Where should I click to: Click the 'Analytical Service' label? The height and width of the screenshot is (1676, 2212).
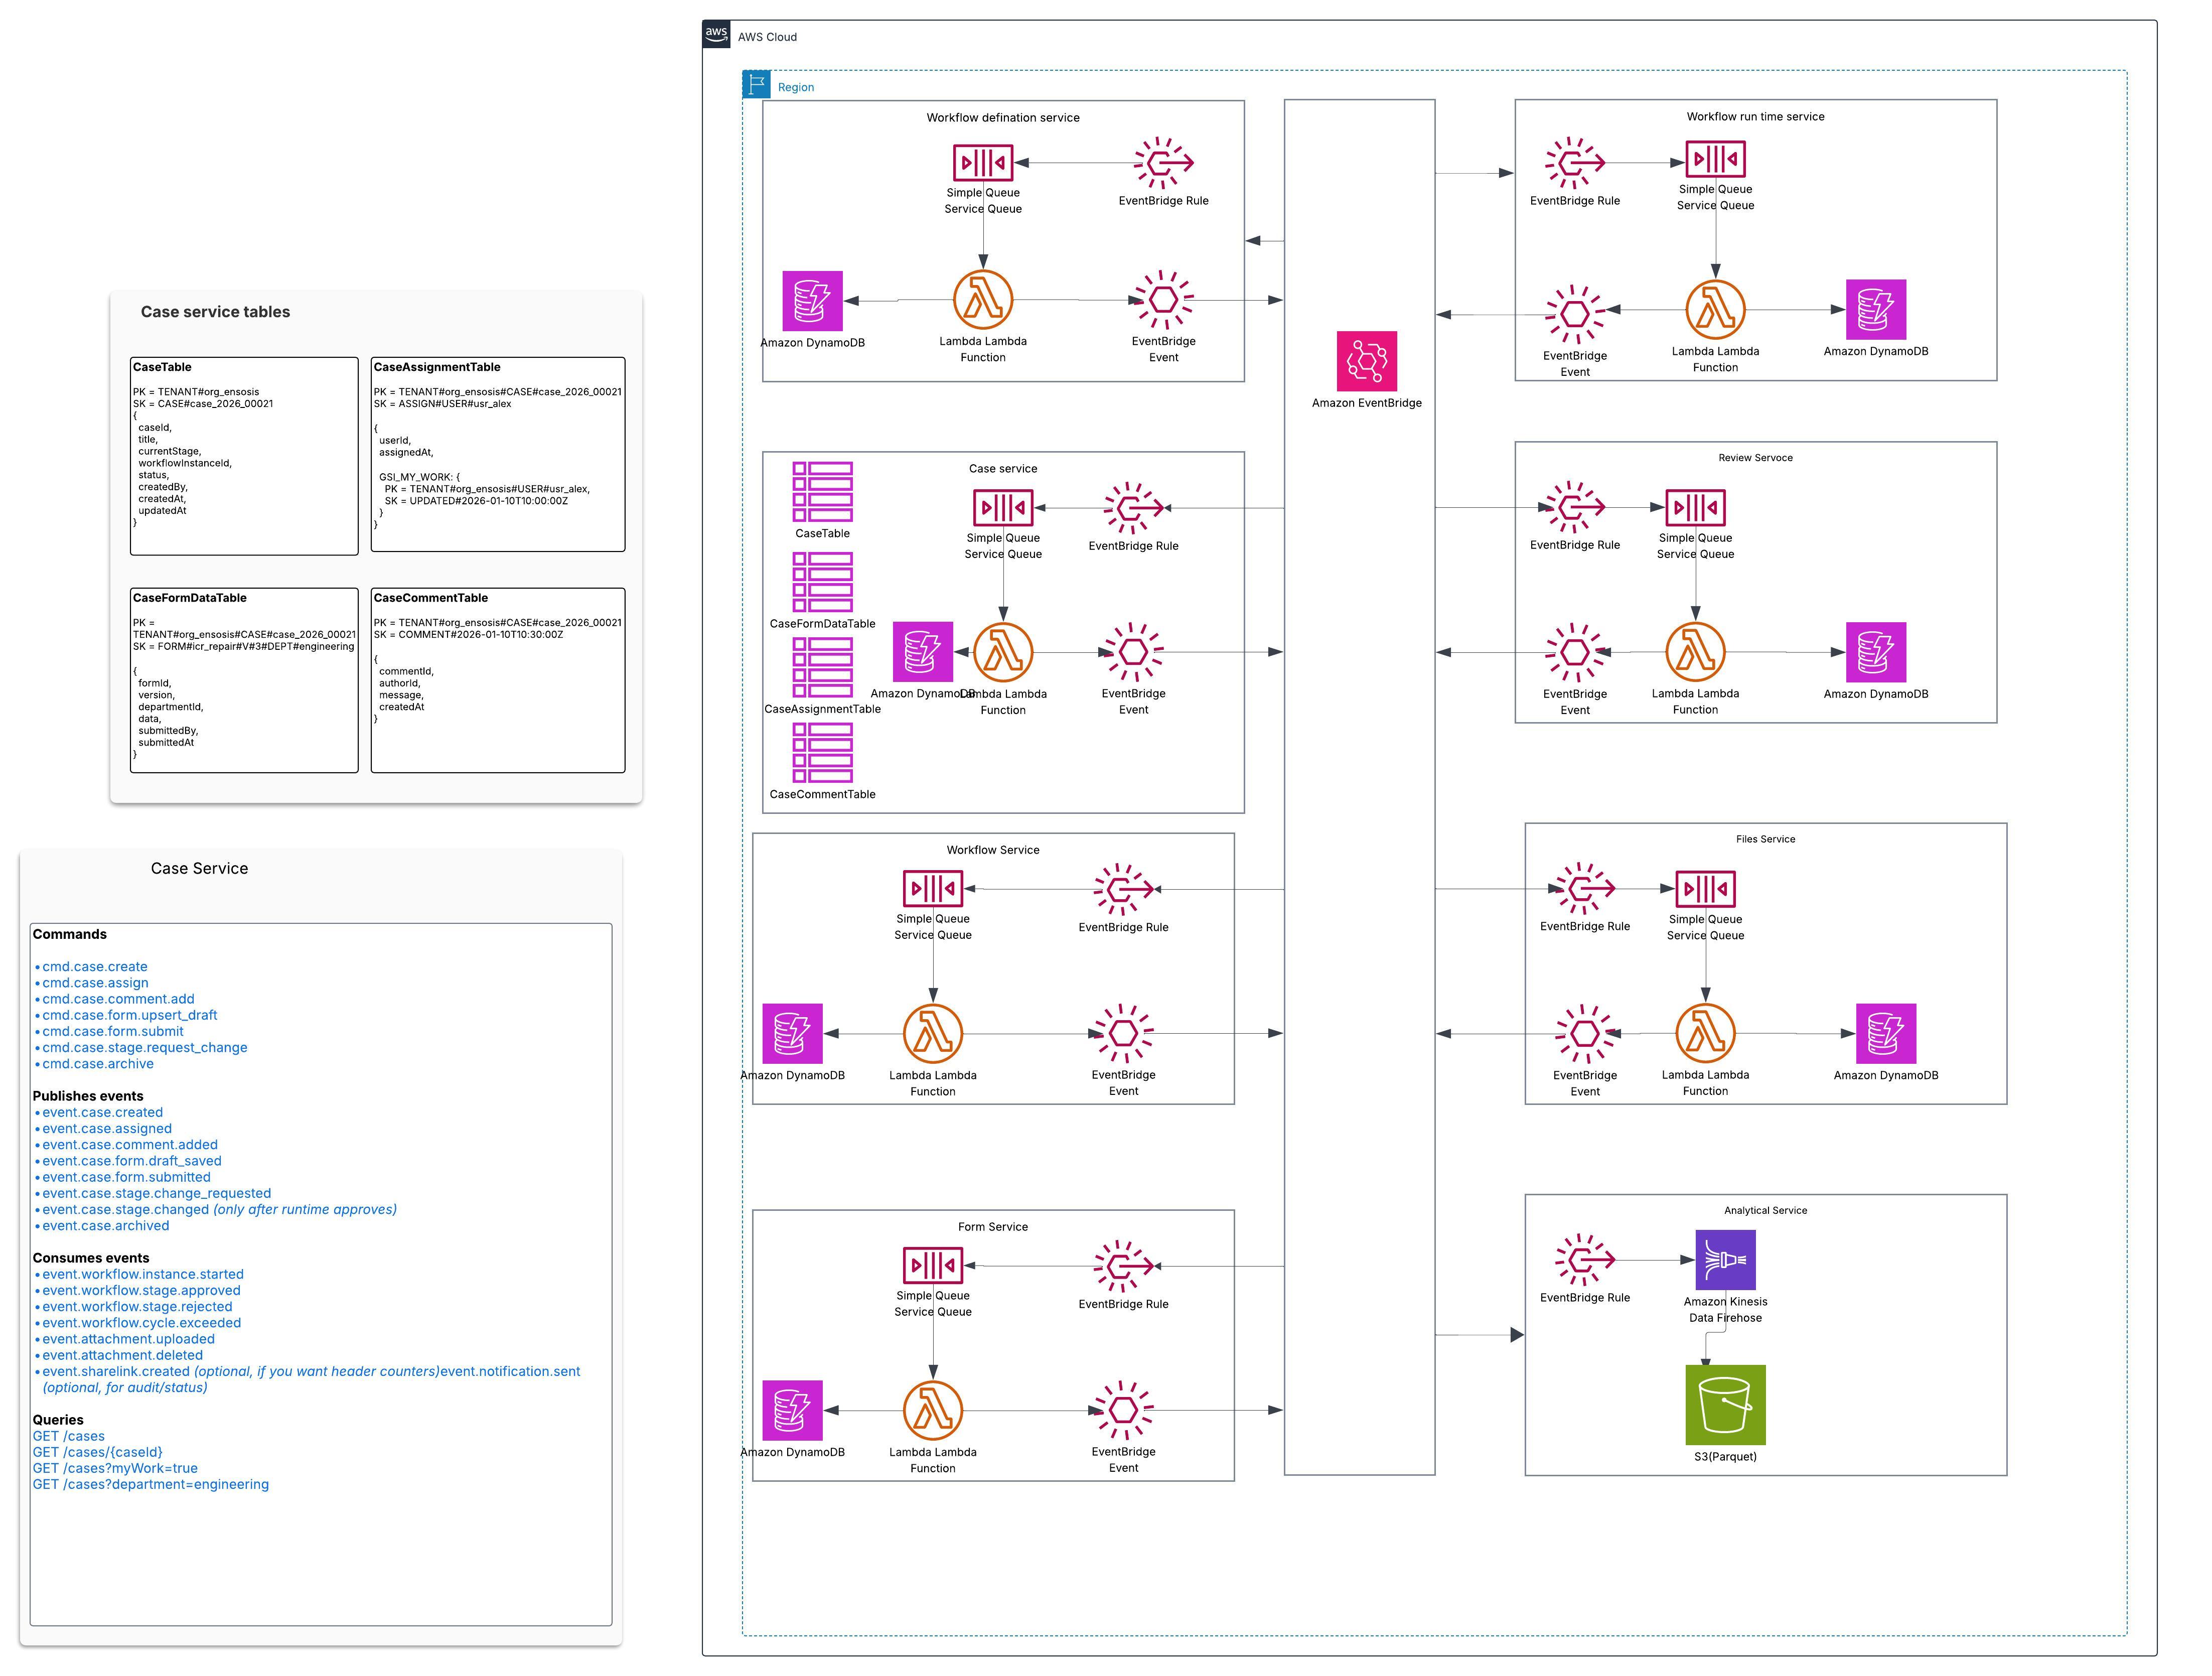coord(1765,1210)
